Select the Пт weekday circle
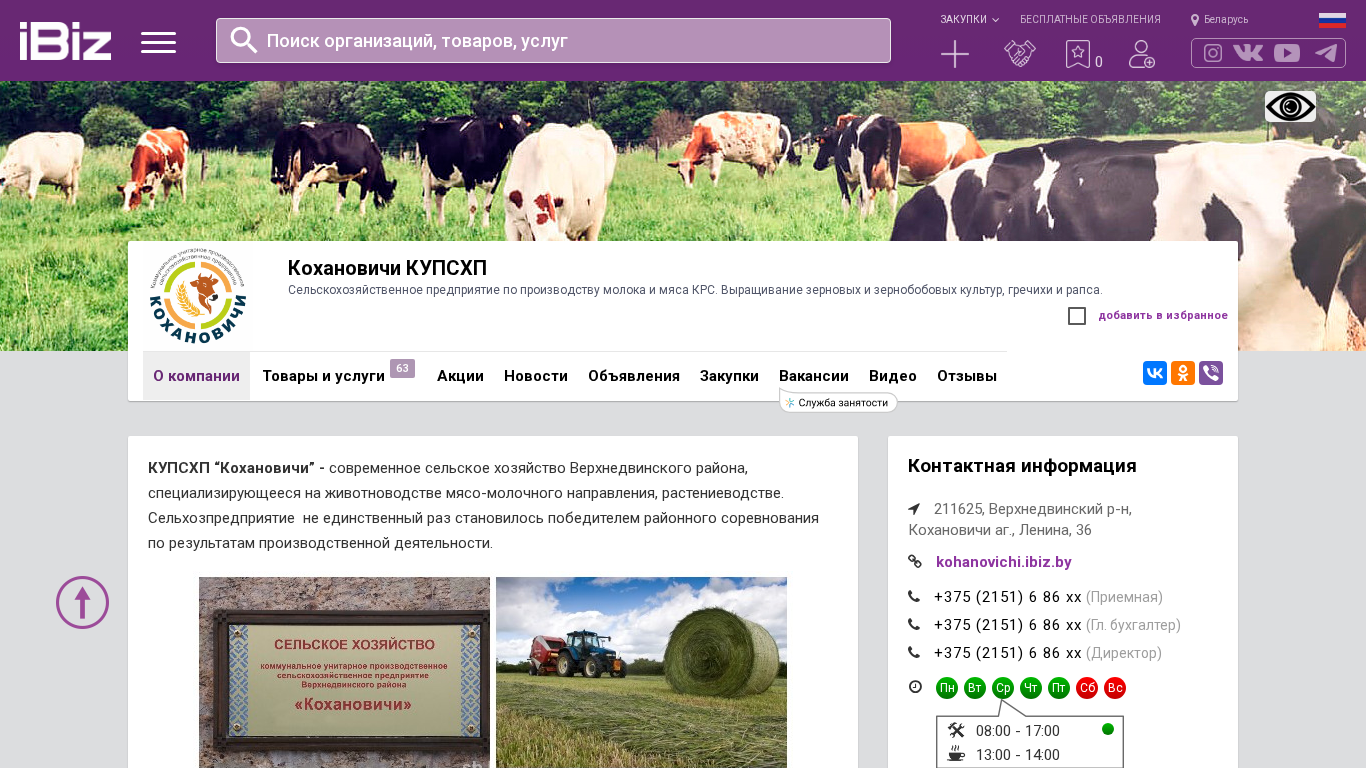Viewport: 1366px width, 768px height. (1059, 688)
